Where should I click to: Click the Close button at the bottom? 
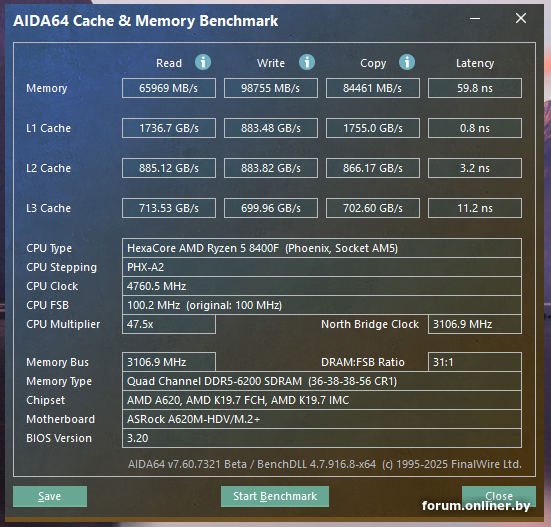(x=499, y=496)
